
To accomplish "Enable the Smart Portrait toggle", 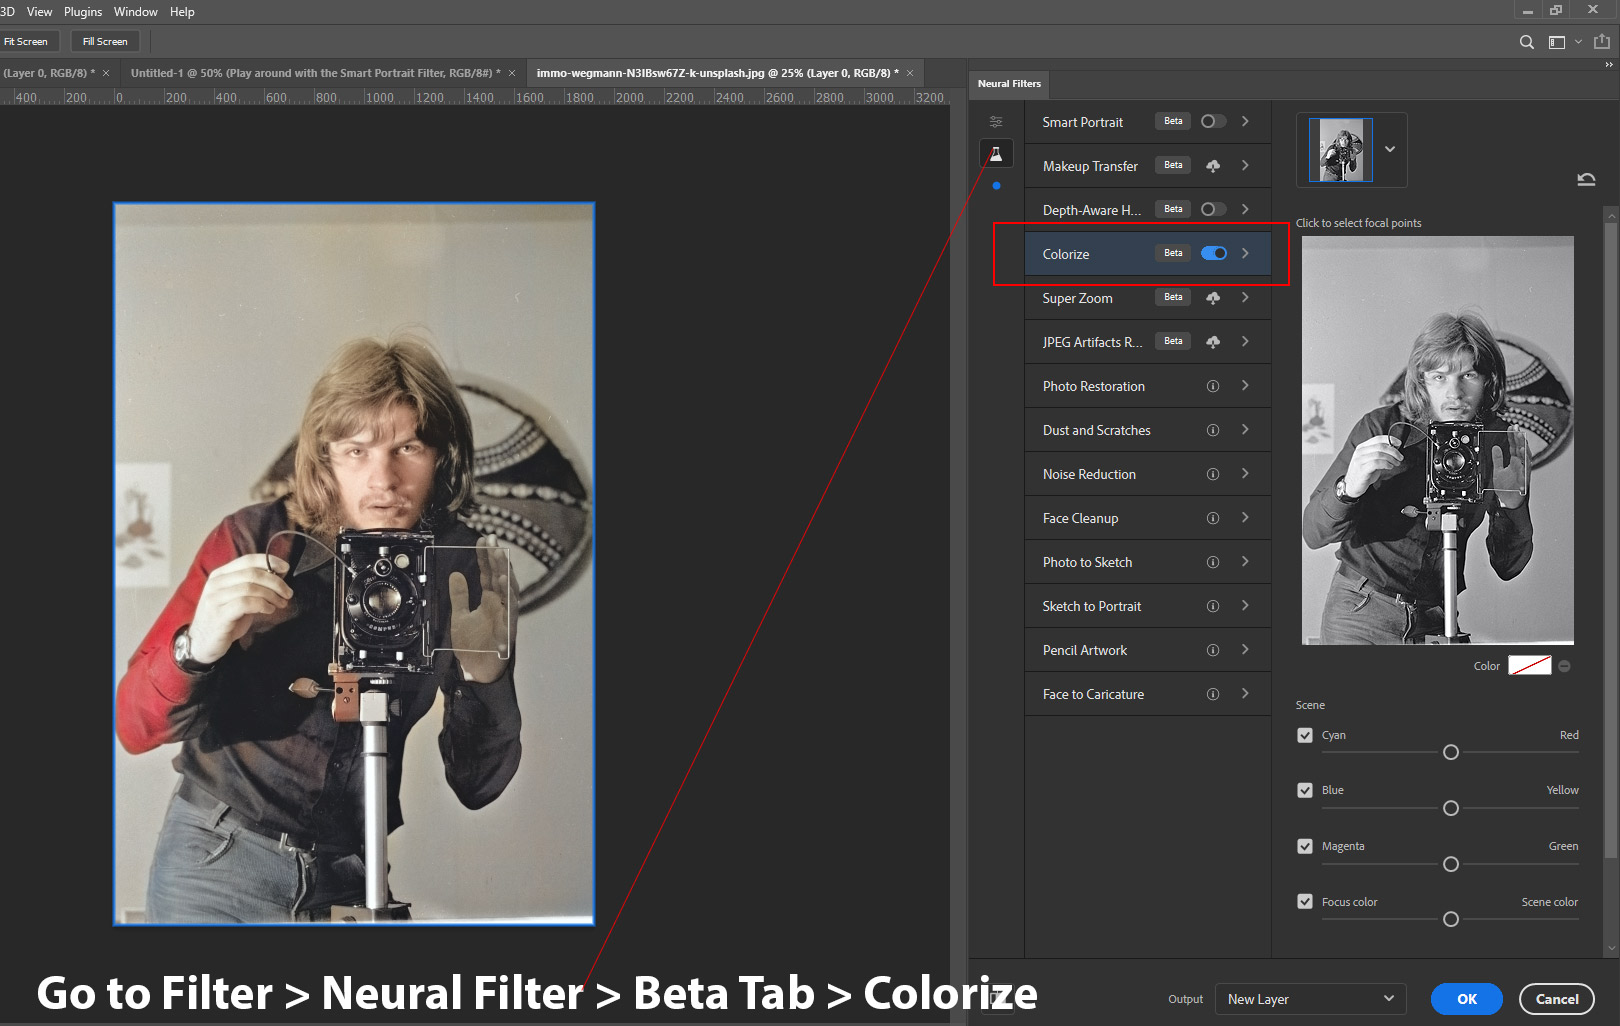I will [1213, 122].
